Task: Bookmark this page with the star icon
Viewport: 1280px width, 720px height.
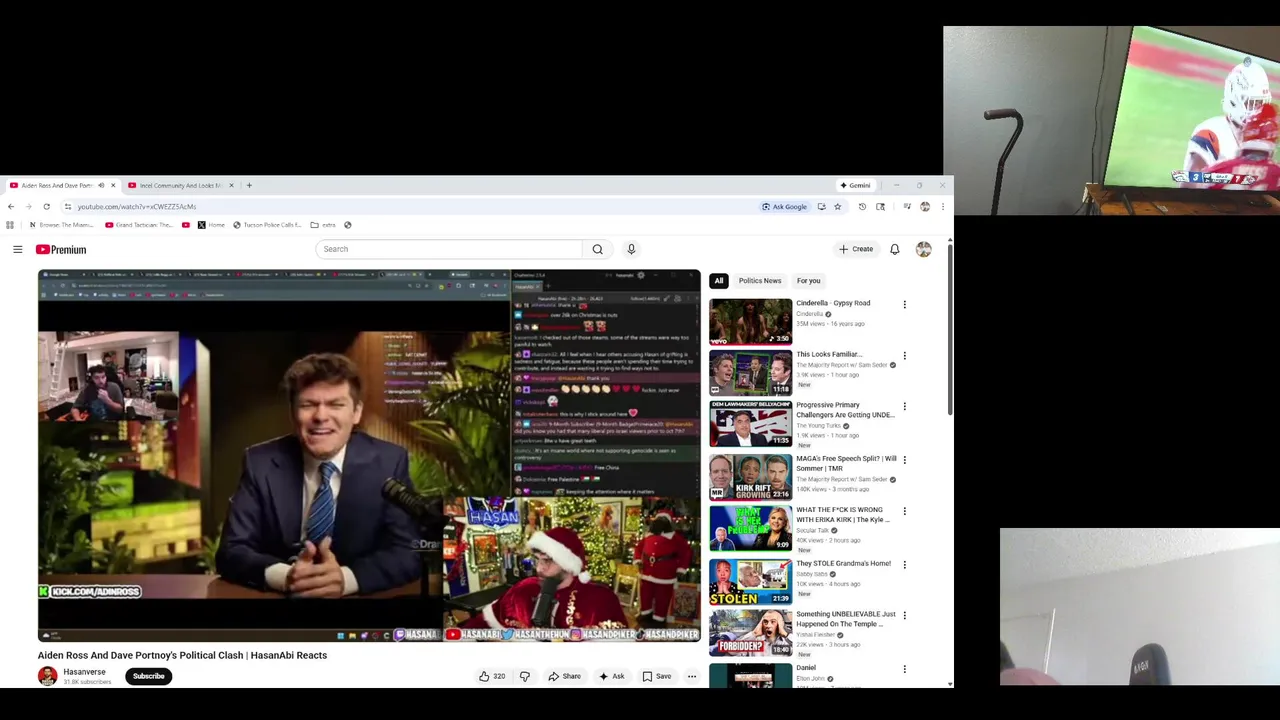Action: [838, 207]
